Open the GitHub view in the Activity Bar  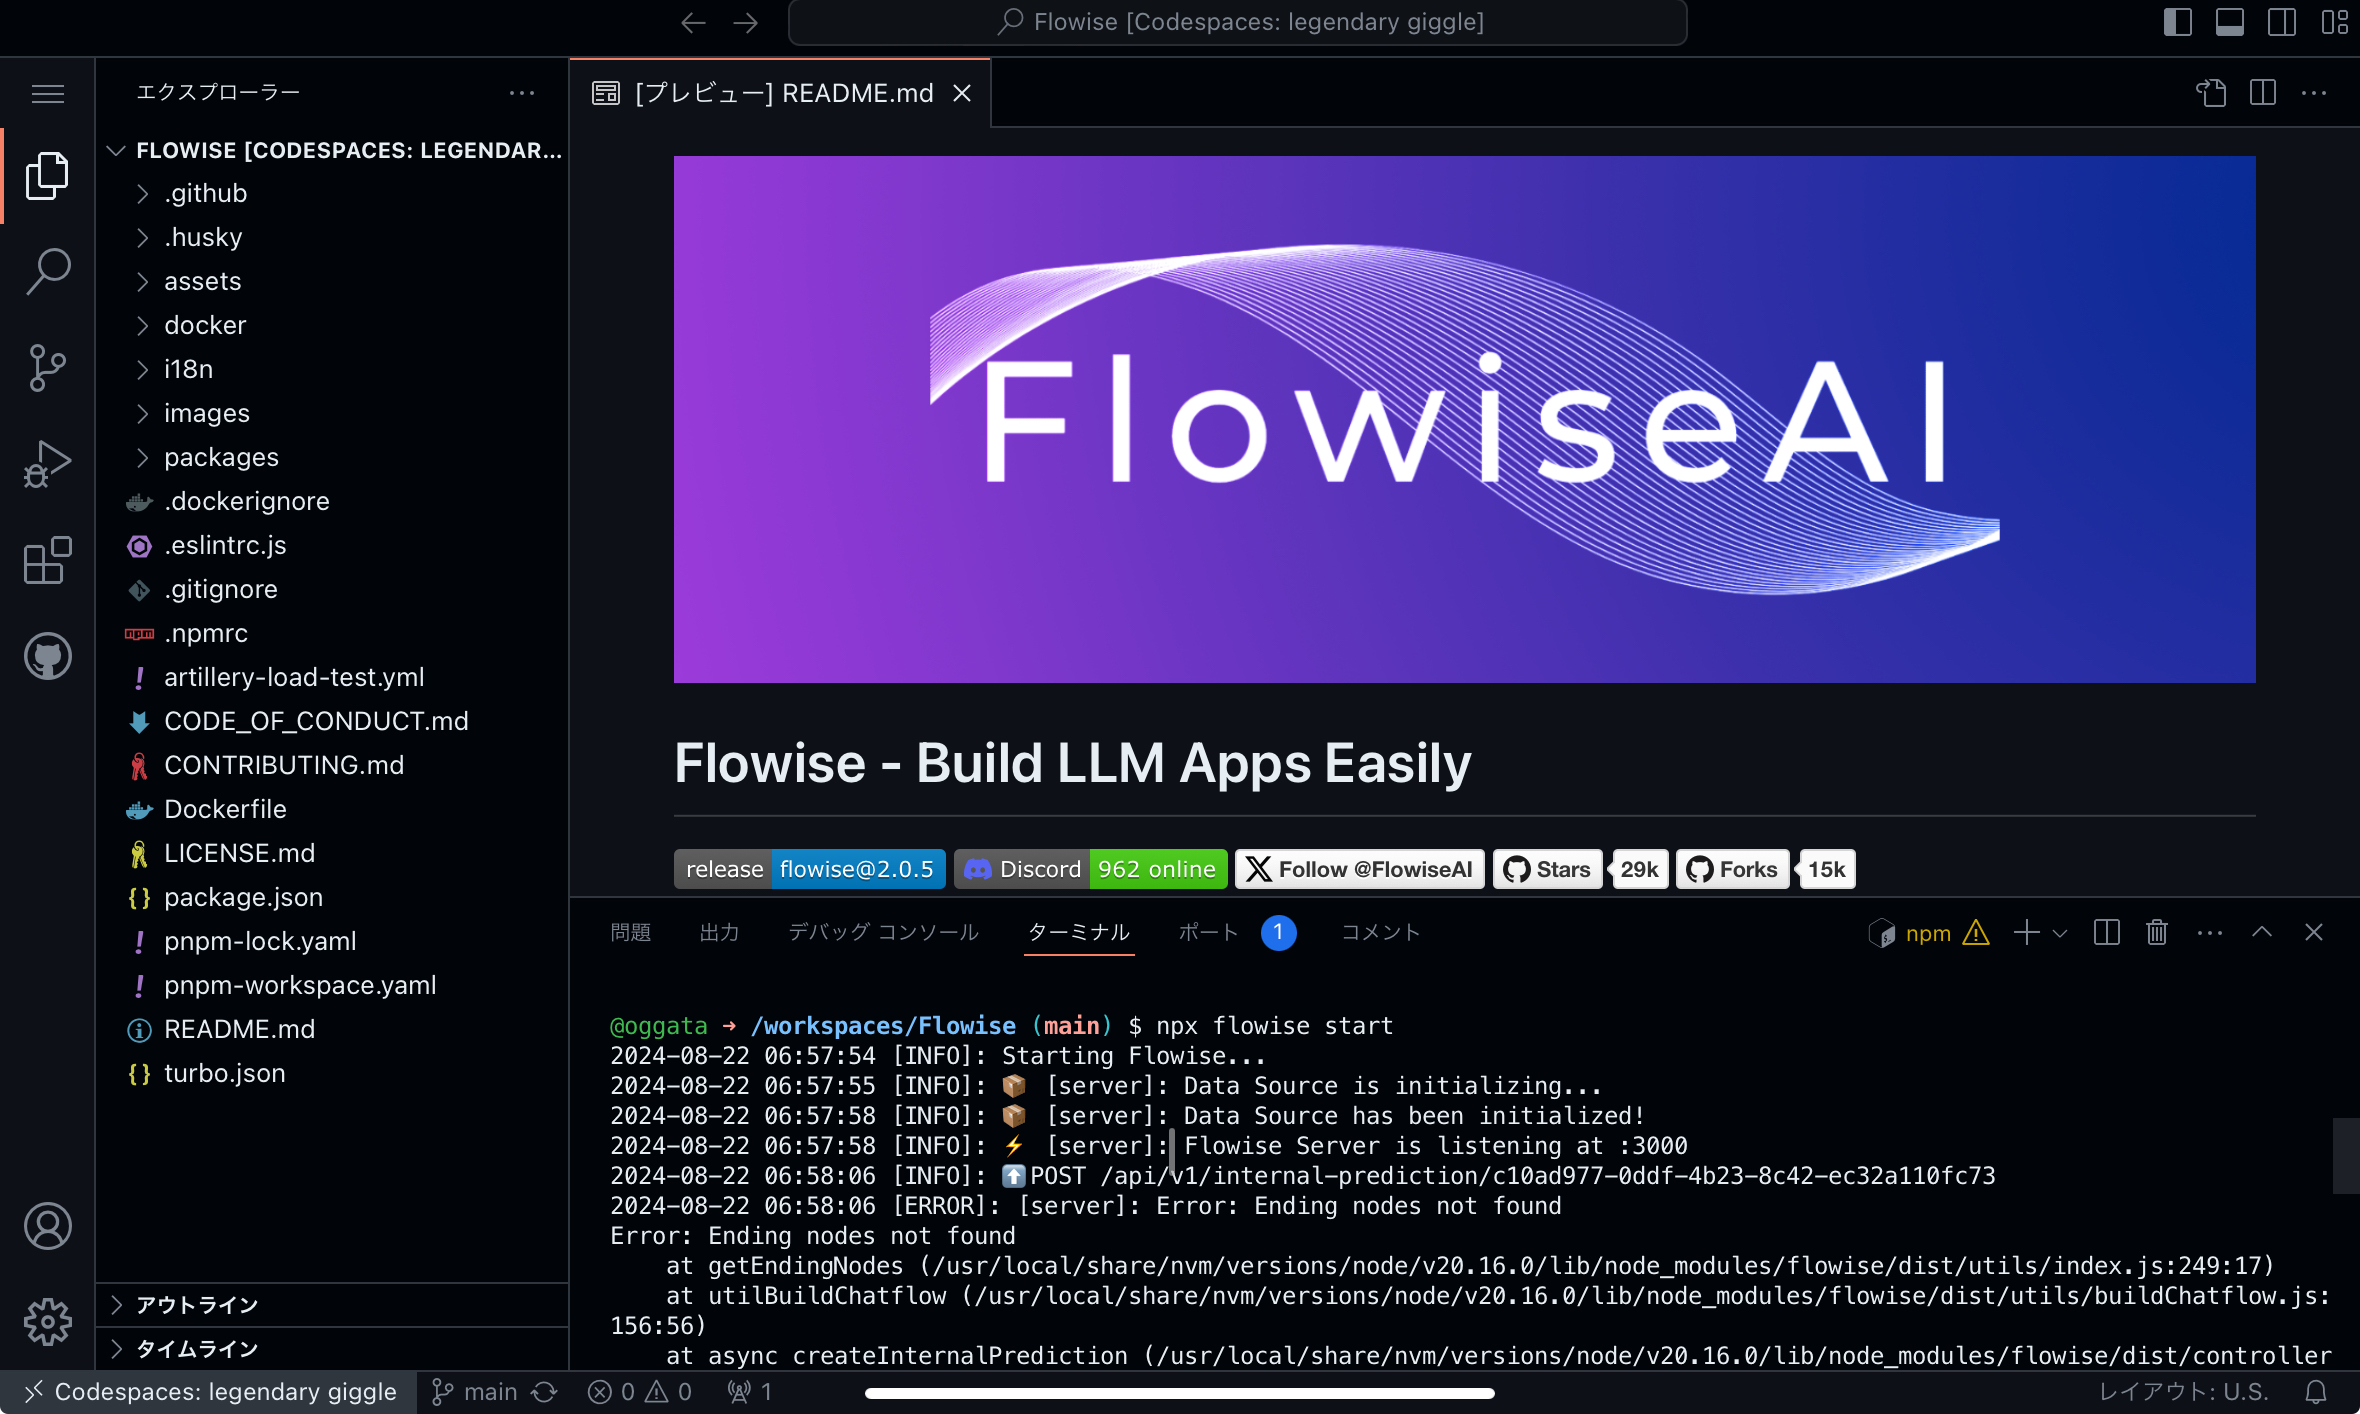(47, 656)
